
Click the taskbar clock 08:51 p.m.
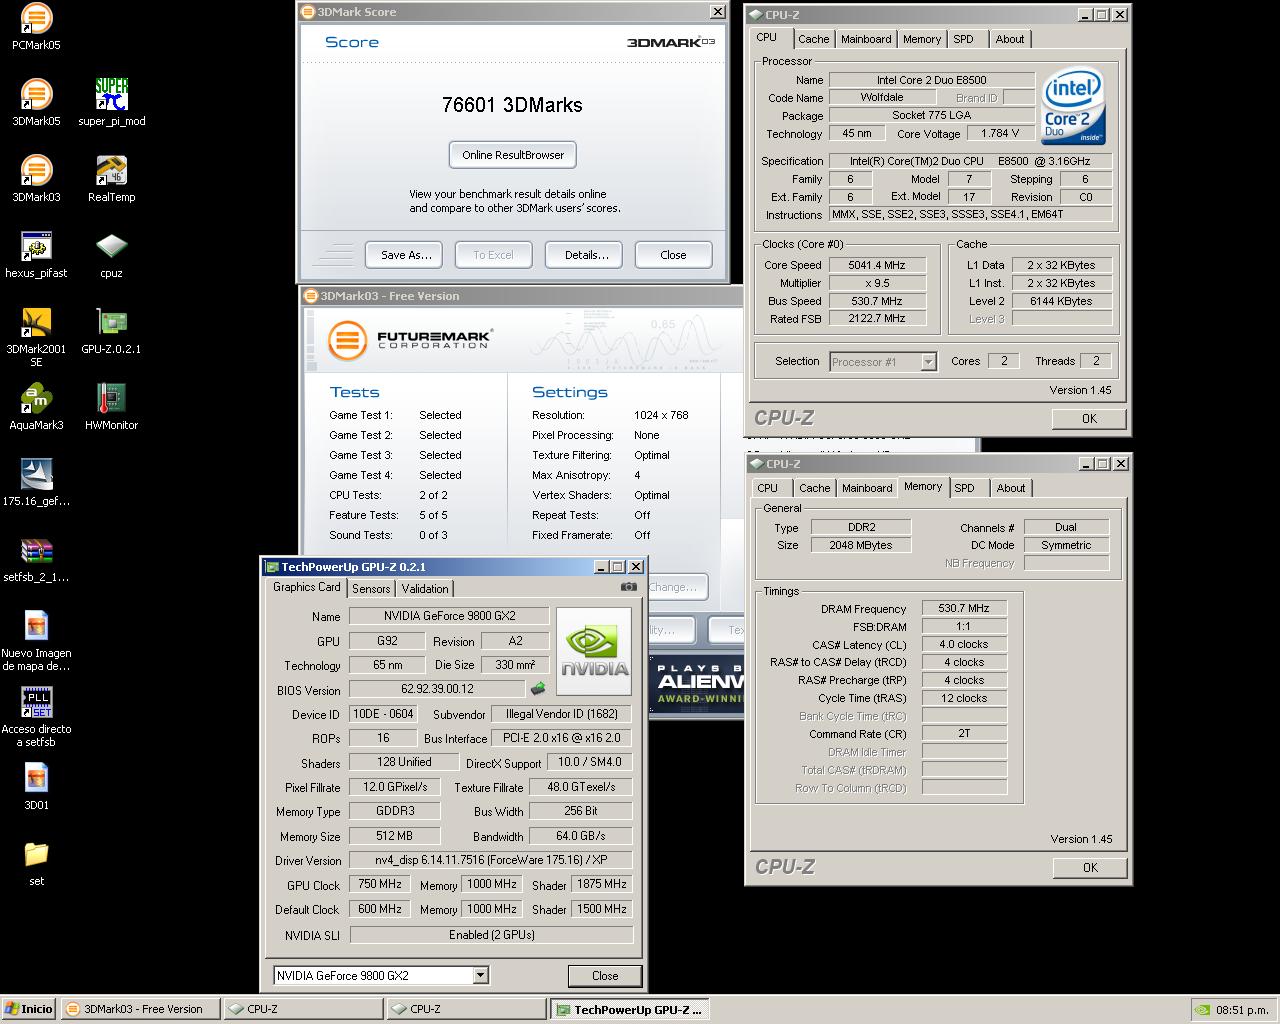point(1242,1010)
